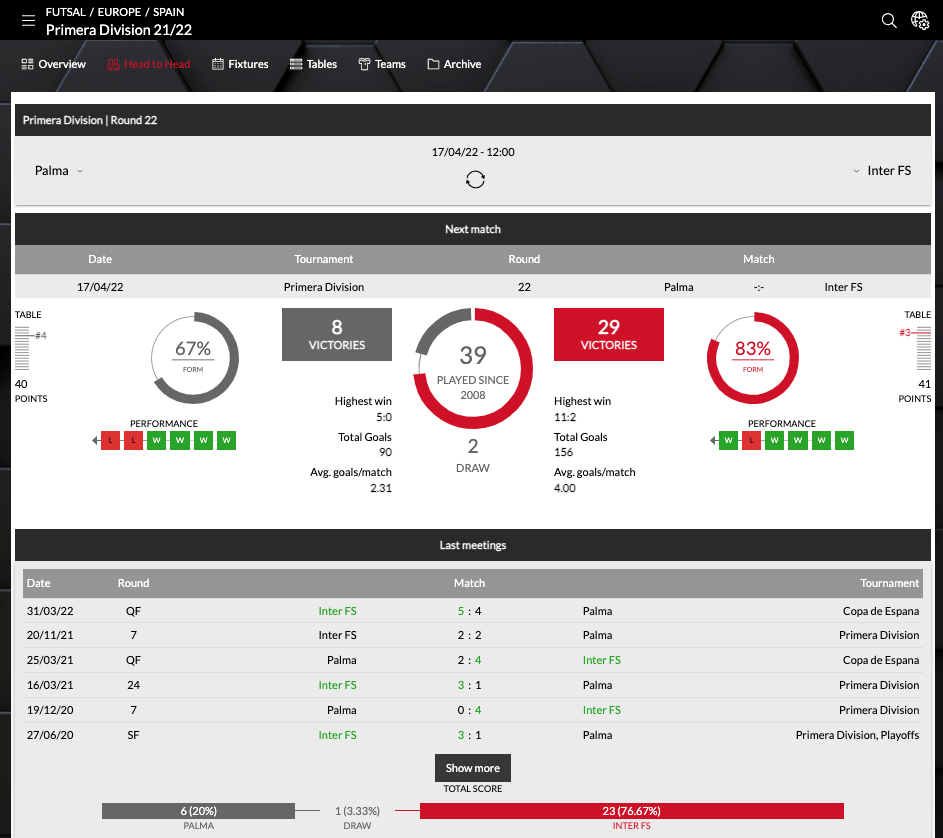Click the 17/04/22 - 12:00 match time
943x838 pixels.
(x=473, y=152)
